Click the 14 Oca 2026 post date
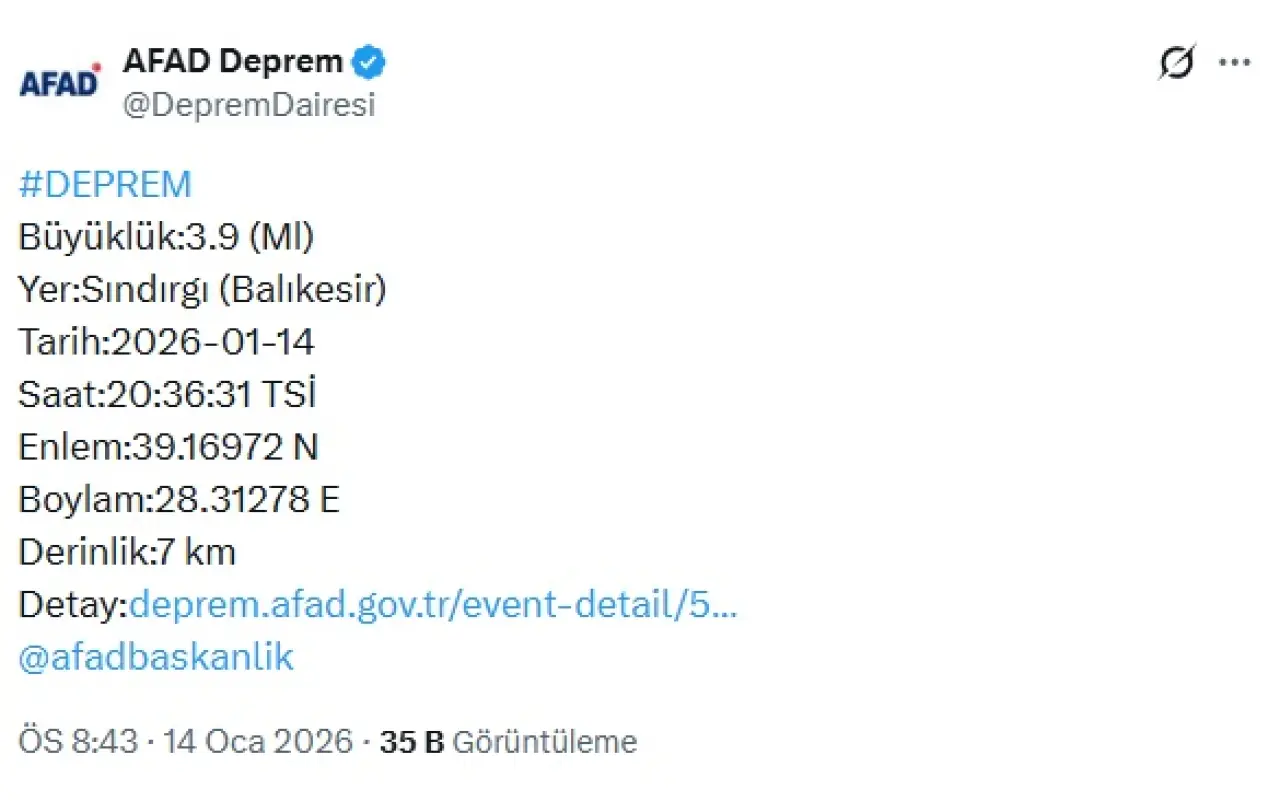This screenshot has width=1280, height=801. pos(258,742)
